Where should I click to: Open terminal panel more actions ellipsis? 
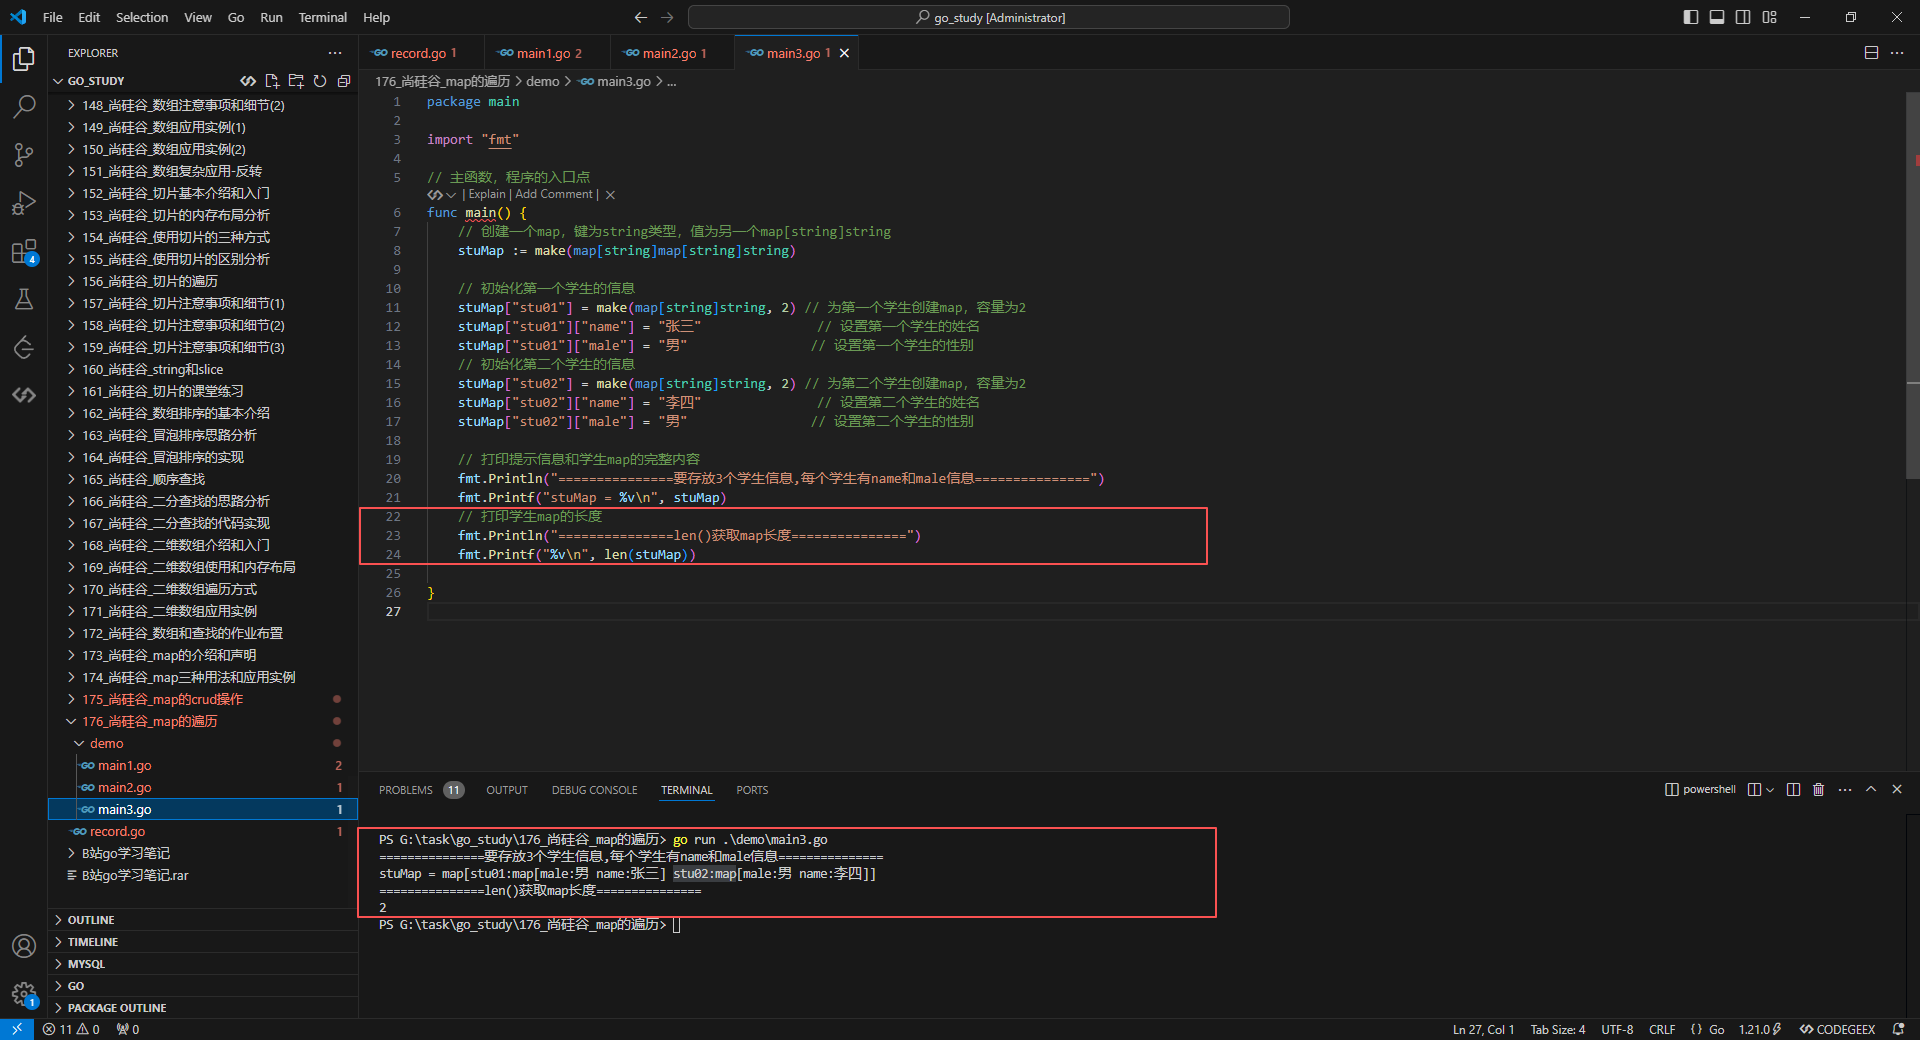[x=1845, y=790]
